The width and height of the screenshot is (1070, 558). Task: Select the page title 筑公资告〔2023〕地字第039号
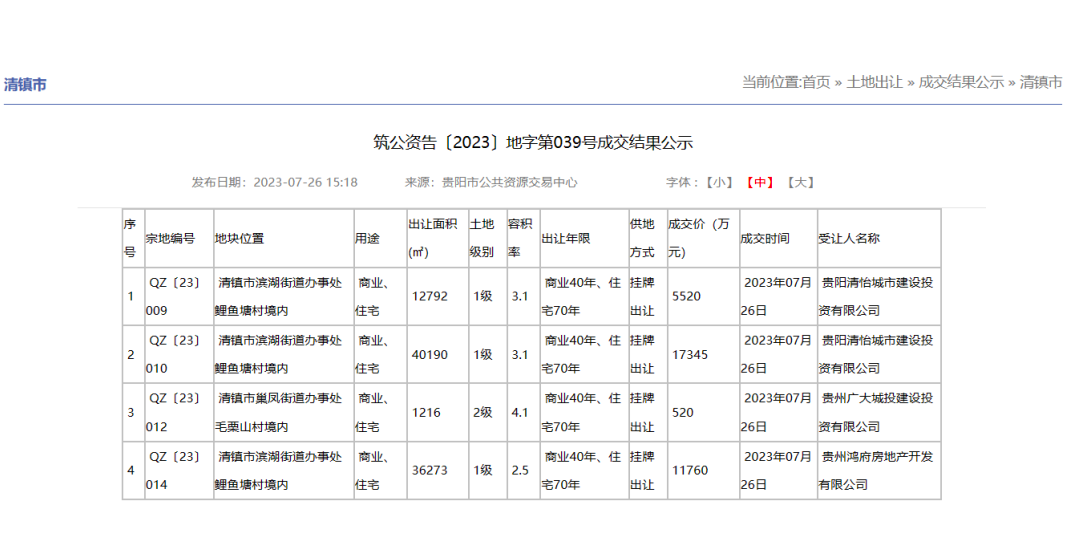[485, 143]
